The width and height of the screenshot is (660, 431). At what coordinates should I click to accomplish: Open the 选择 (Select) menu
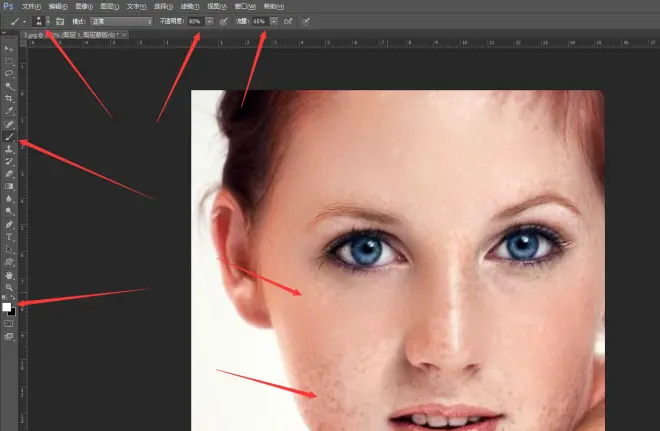tap(163, 6)
